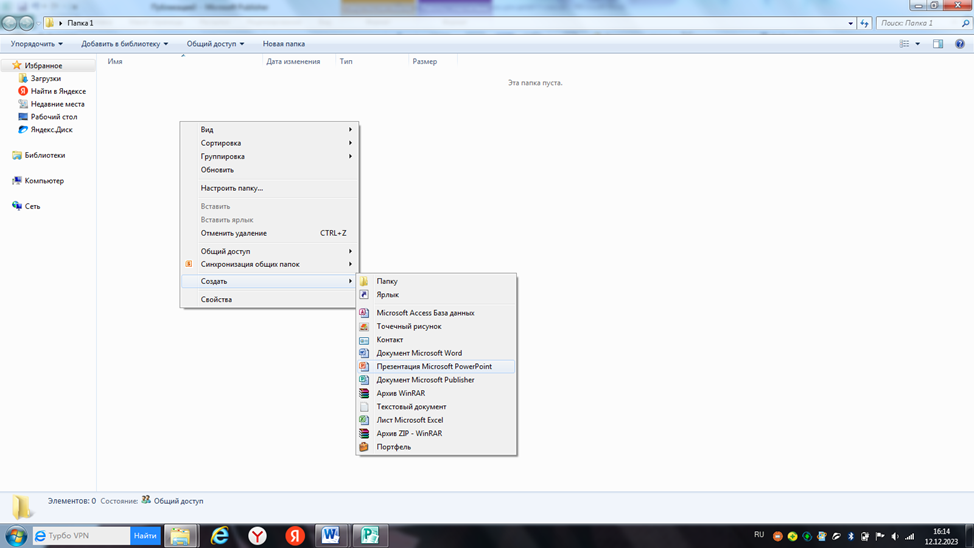Click the help question mark icon
The height and width of the screenshot is (548, 974).
[x=960, y=44]
